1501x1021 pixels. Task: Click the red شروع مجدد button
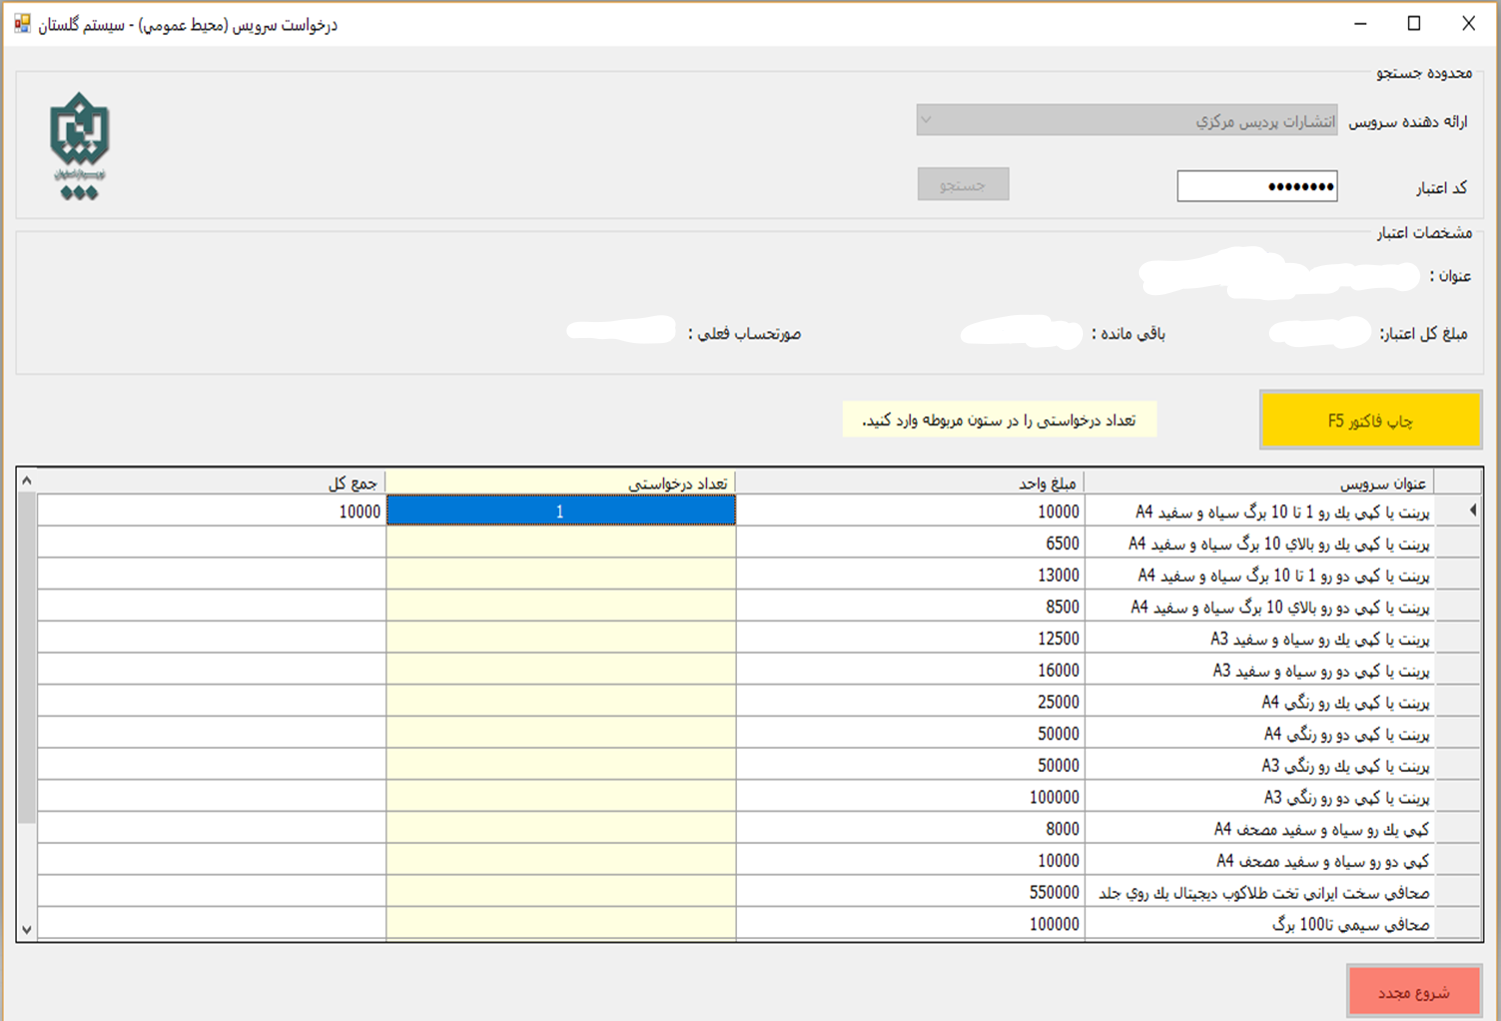(1413, 992)
